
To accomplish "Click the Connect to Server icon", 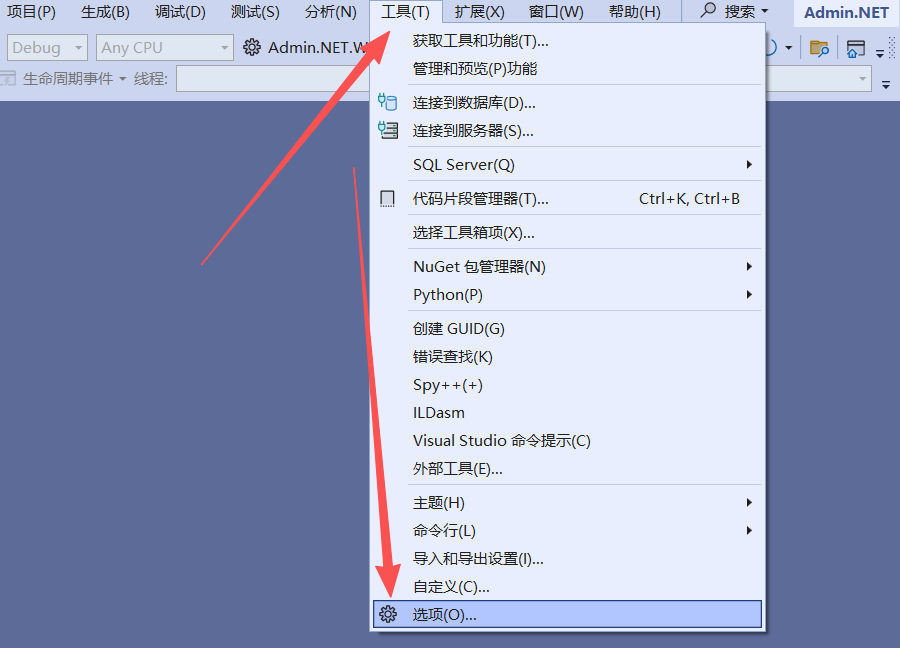I will pyautogui.click(x=388, y=130).
